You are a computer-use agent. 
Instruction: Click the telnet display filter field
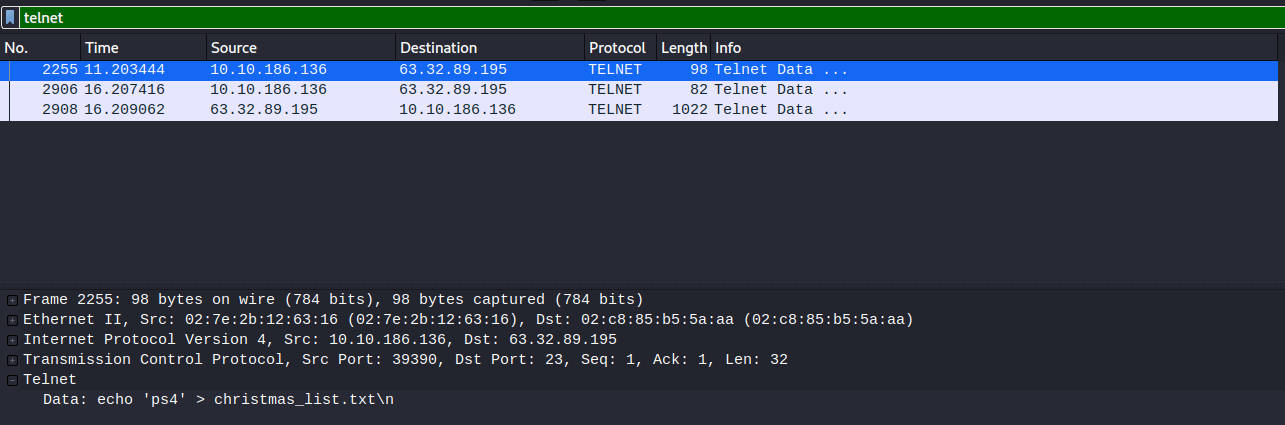tap(640, 18)
